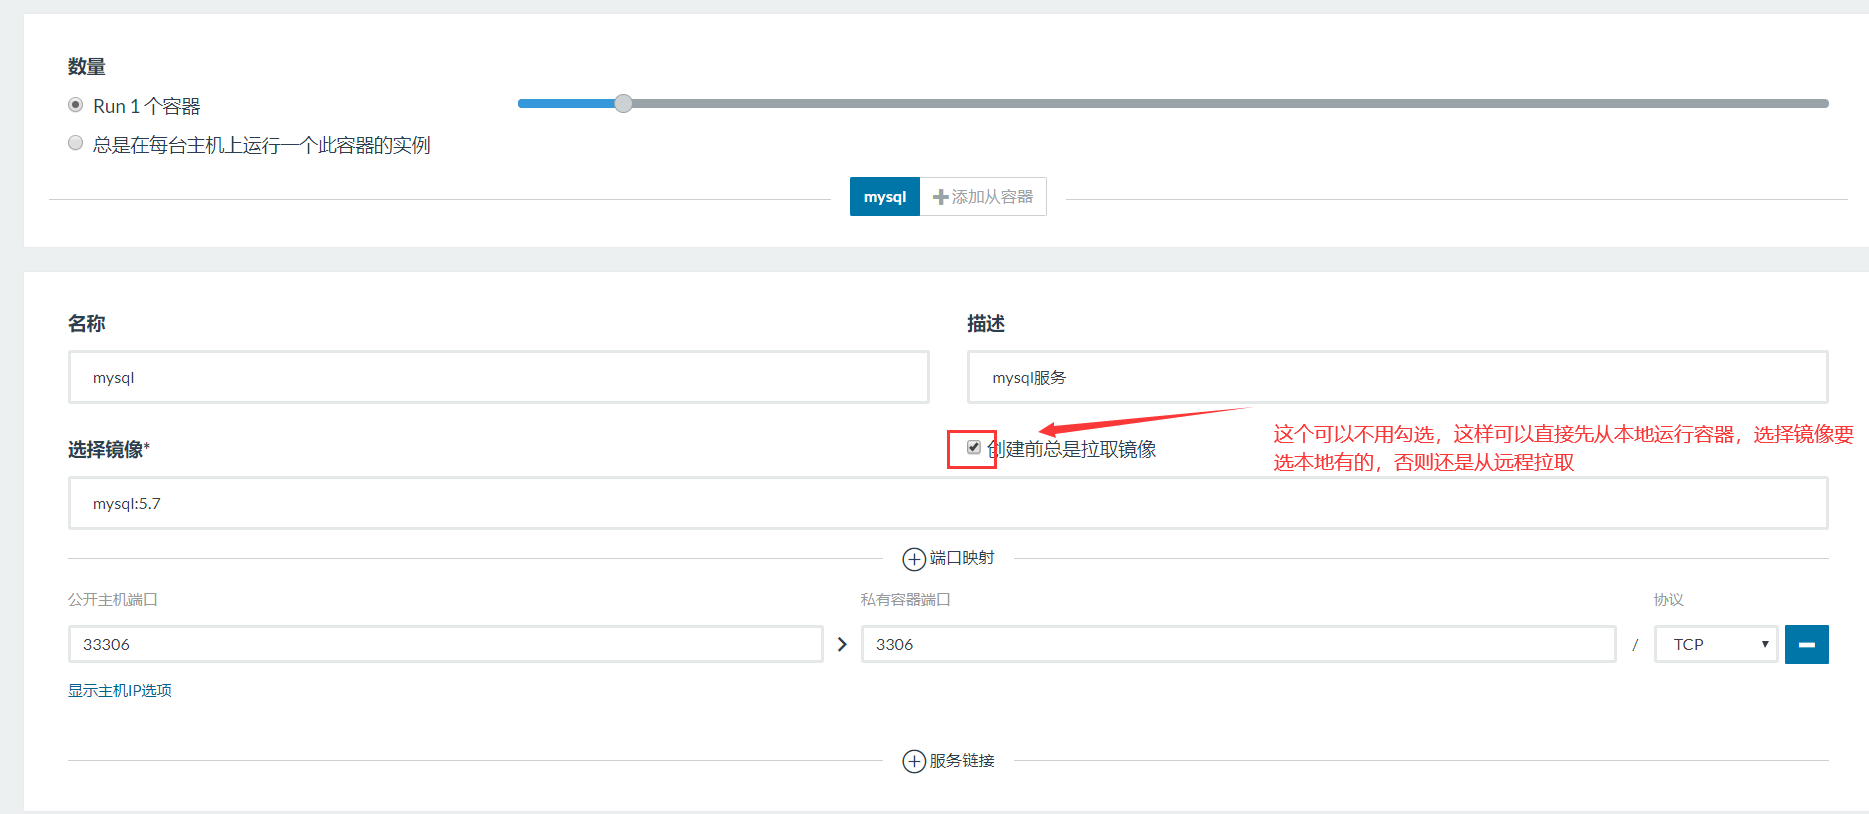Image resolution: width=1869 pixels, height=814 pixels.
Task: Focus the 选择镜像 field with mysql:5.7
Action: click(947, 504)
